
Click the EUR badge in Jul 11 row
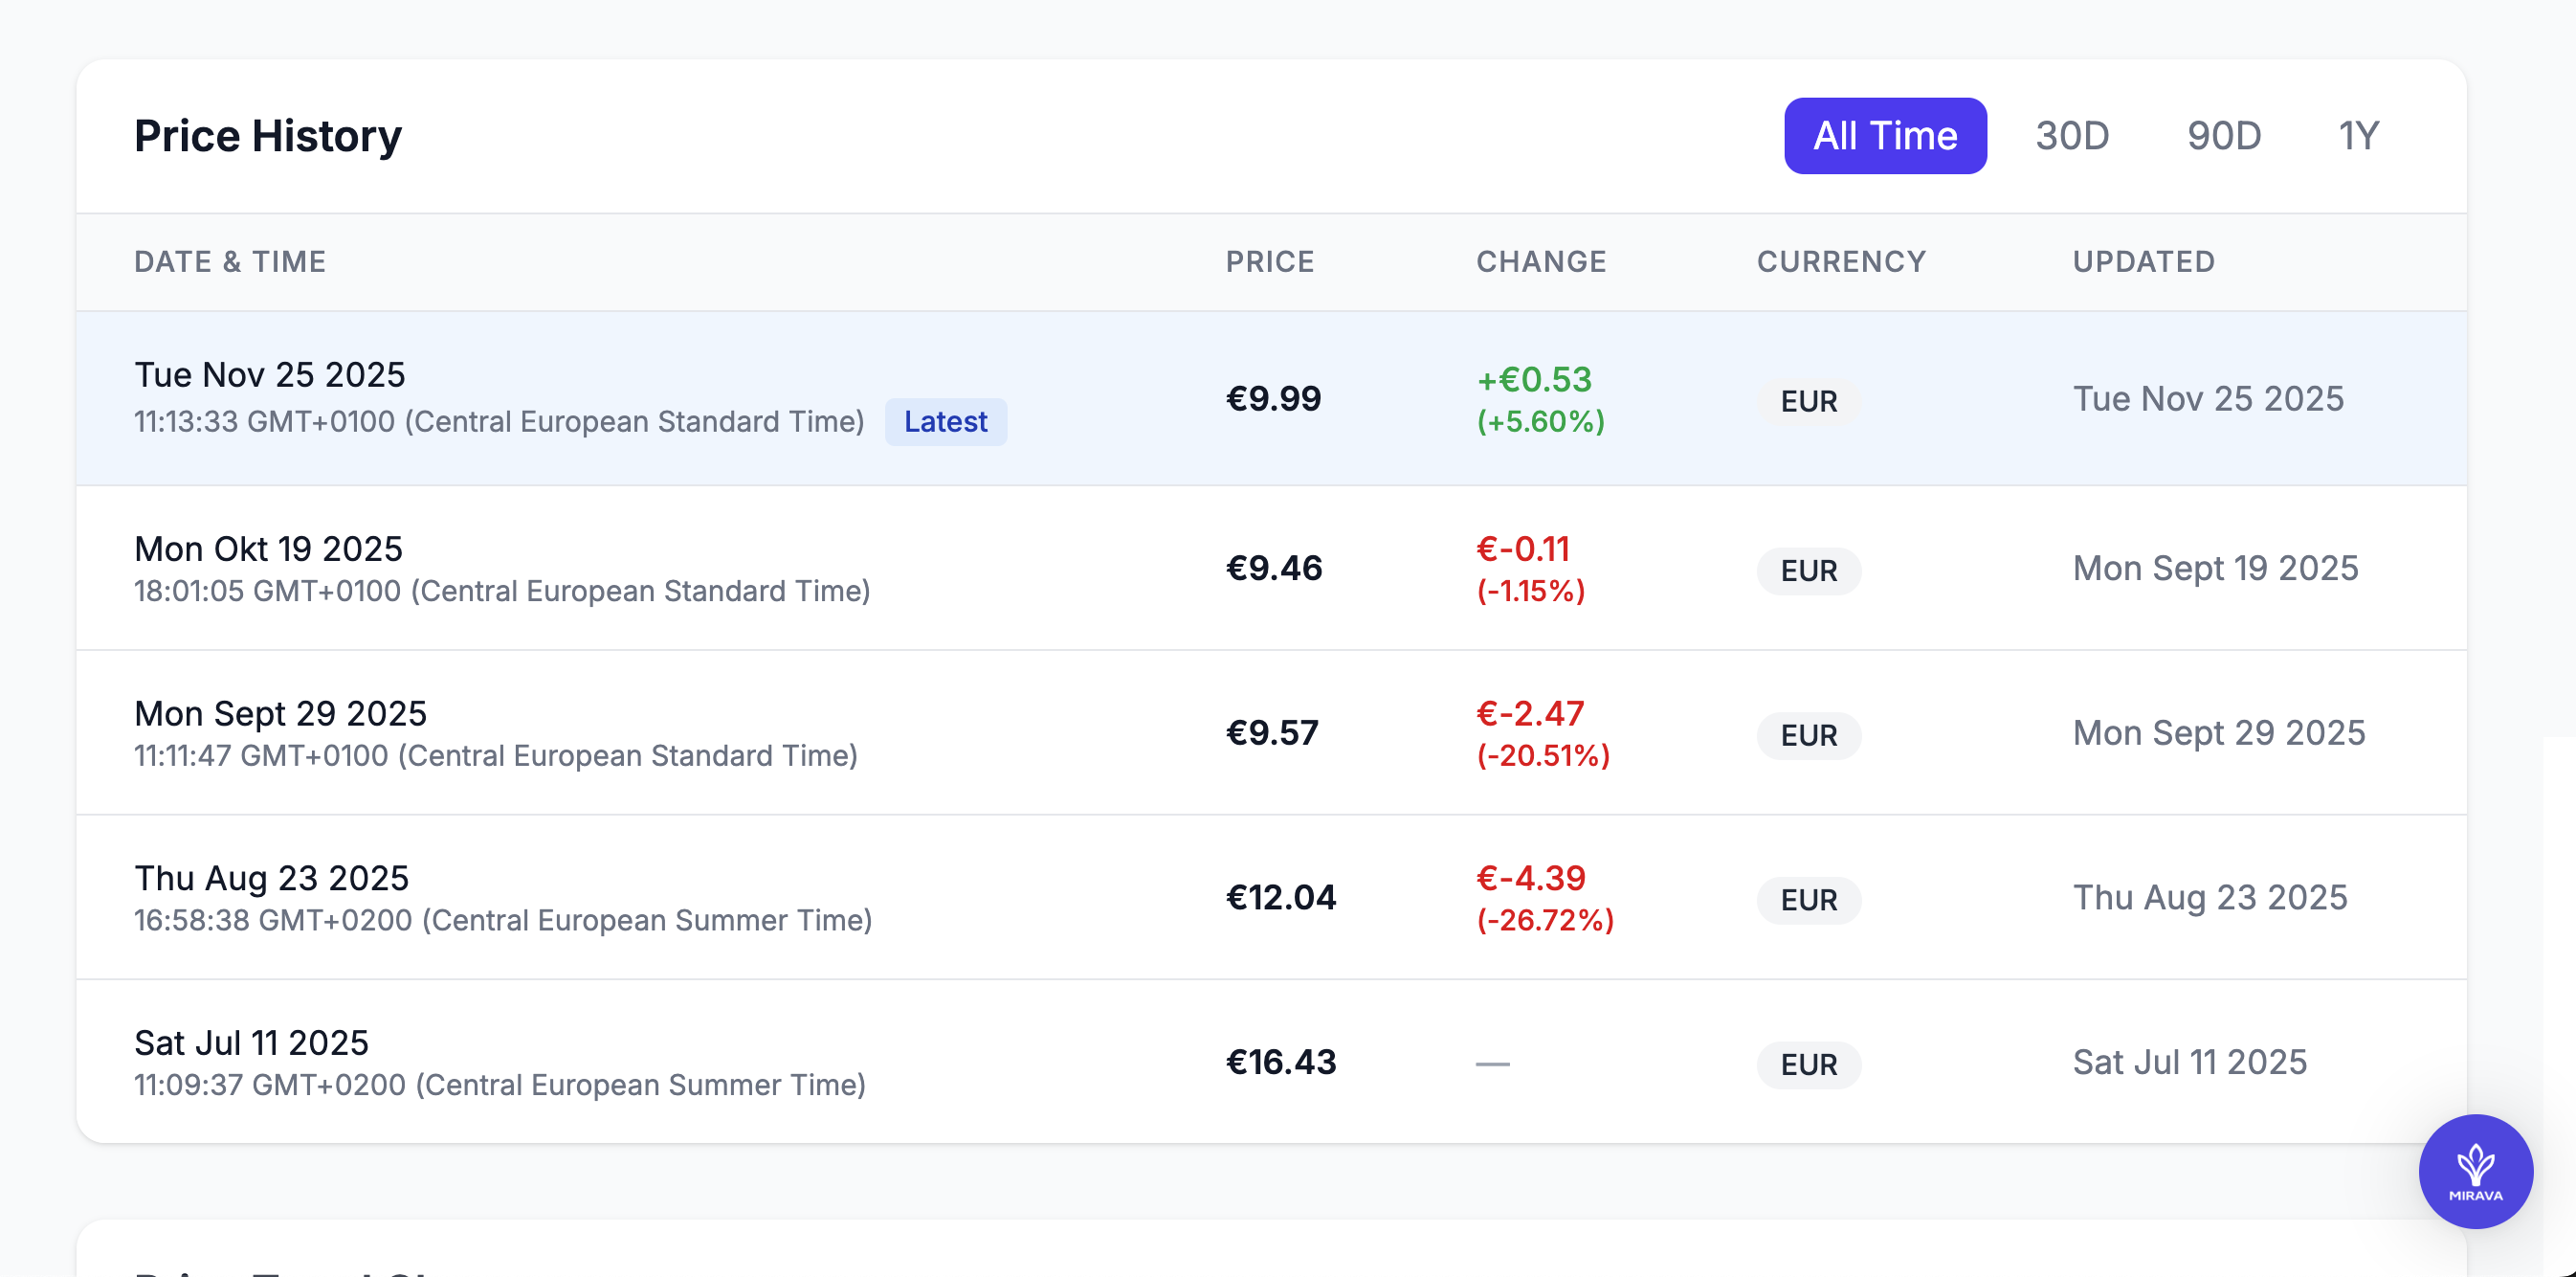(1808, 1065)
